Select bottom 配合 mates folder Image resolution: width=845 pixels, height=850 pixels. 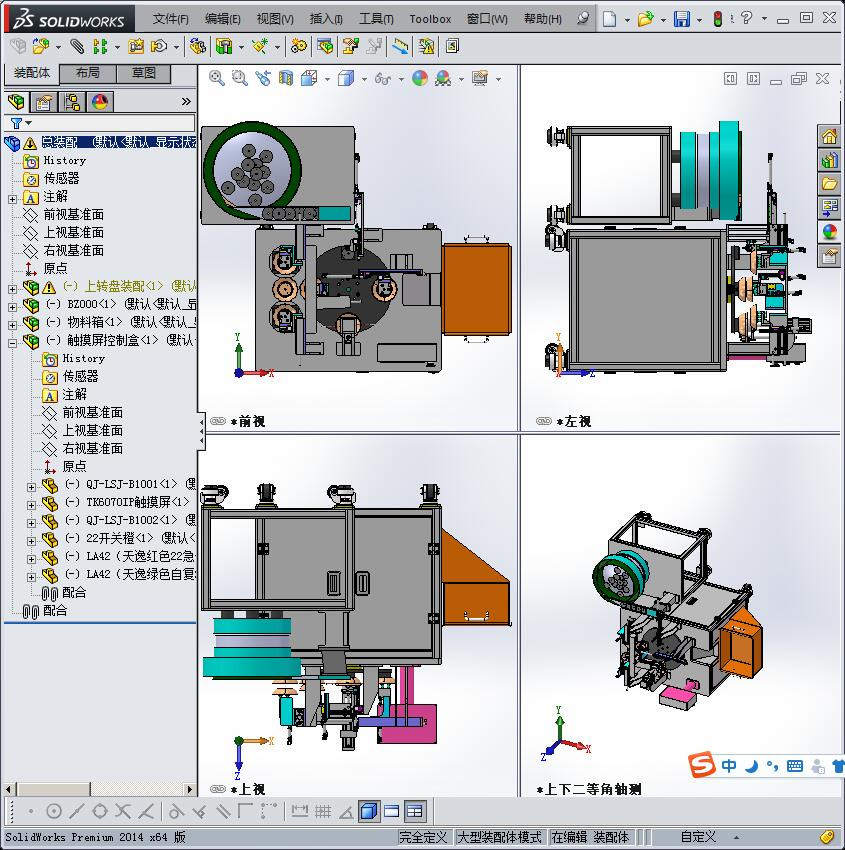pyautogui.click(x=55, y=611)
